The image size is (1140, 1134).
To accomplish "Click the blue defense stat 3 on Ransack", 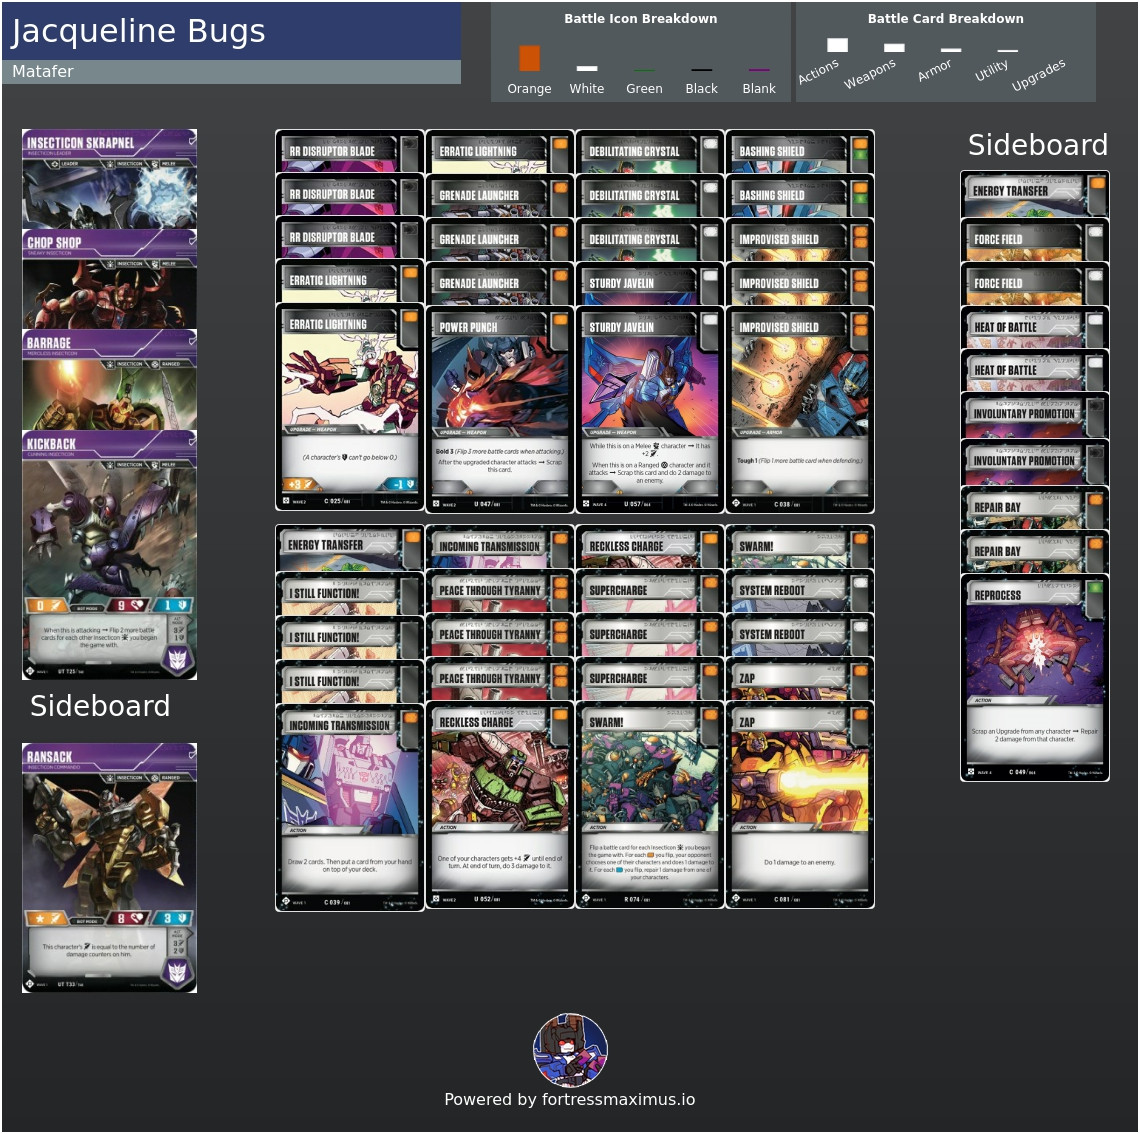I will pyautogui.click(x=174, y=918).
